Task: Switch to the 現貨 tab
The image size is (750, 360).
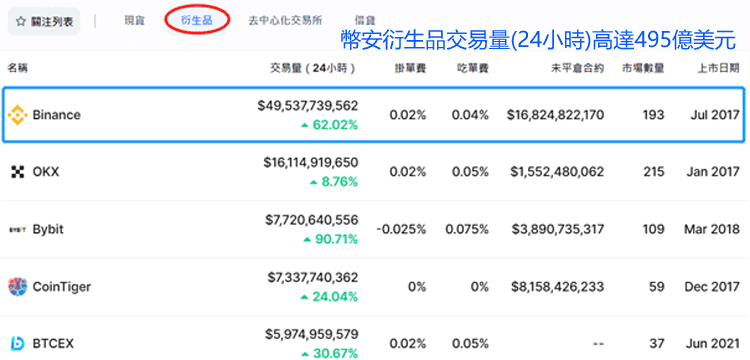Action: click(134, 21)
